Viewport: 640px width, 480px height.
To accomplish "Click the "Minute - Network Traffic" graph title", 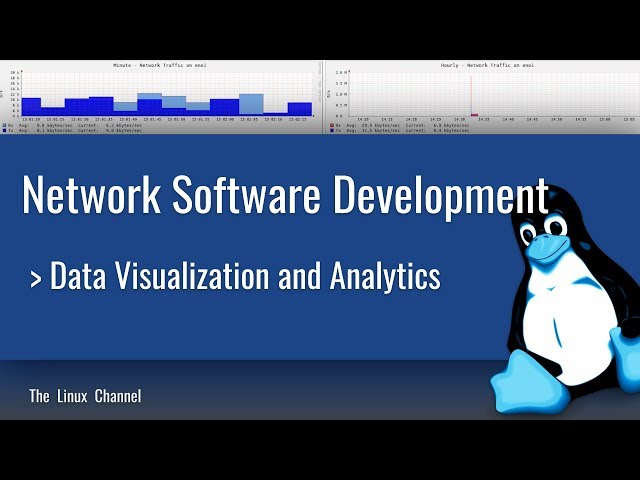I will 160,65.
